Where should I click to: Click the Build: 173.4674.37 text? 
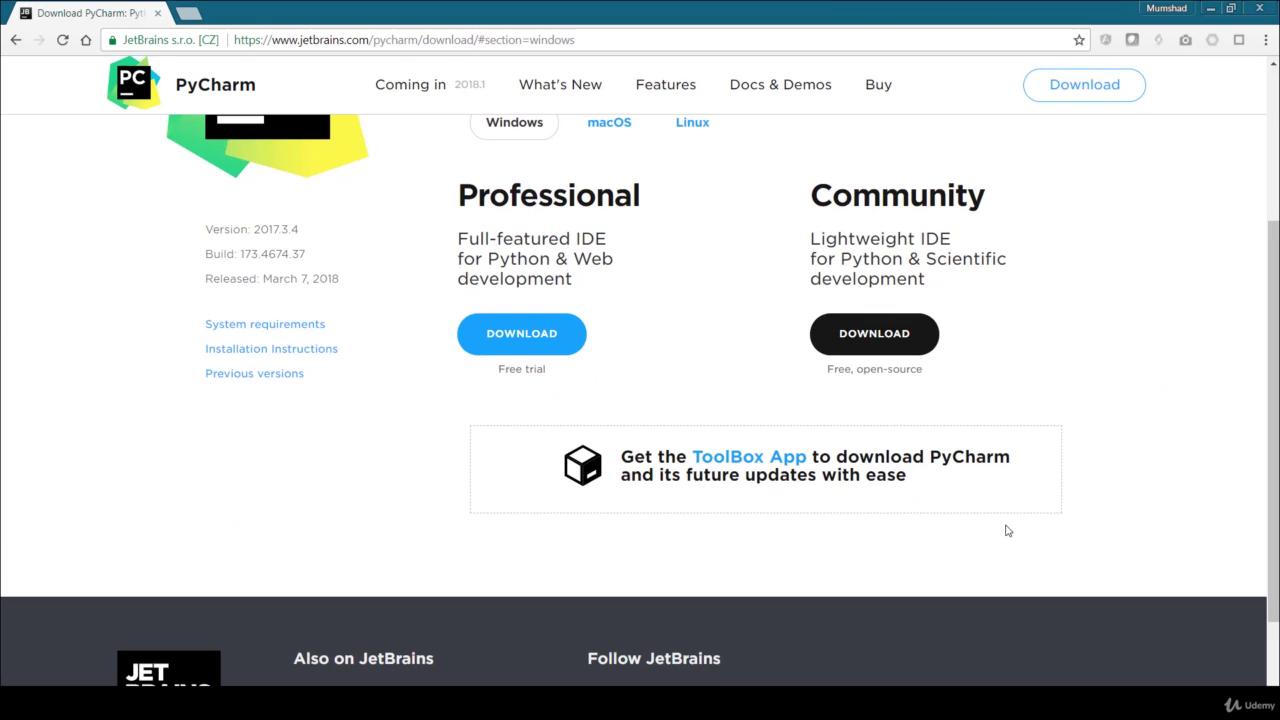point(255,255)
